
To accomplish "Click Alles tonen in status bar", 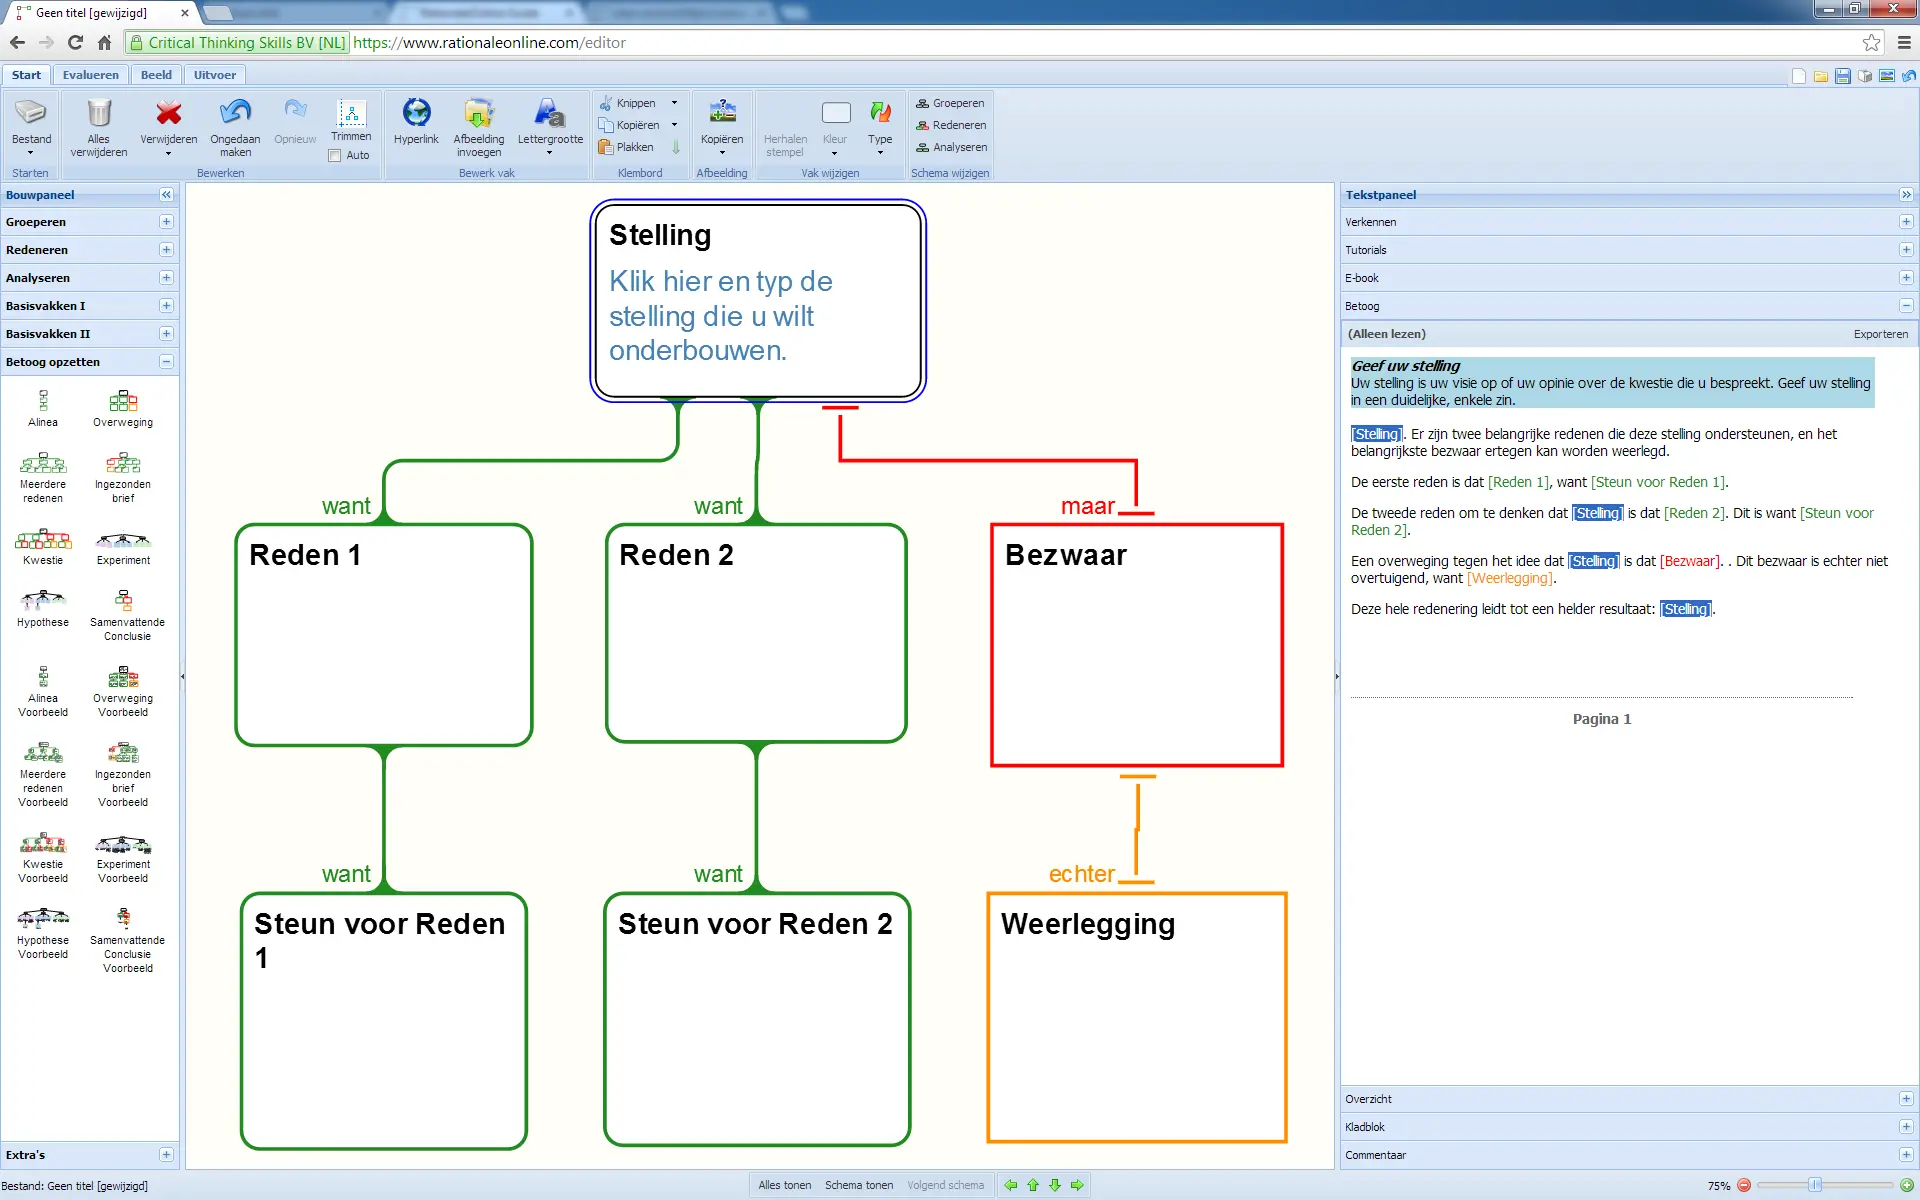I will 784,1185.
